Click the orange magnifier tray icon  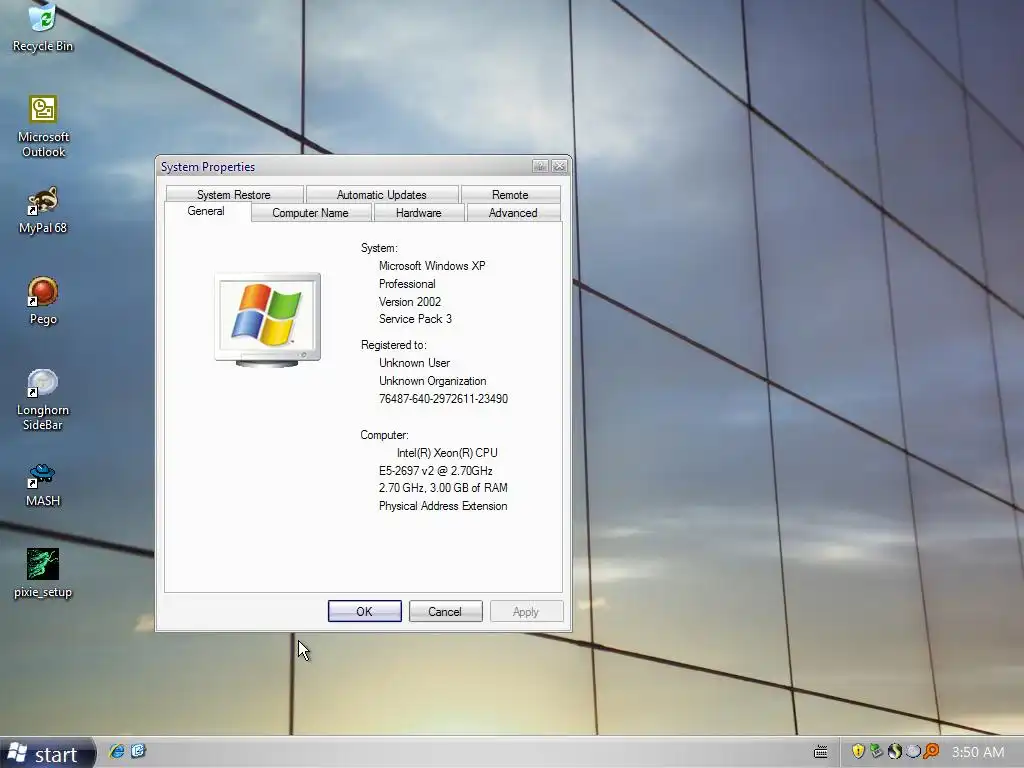(931, 751)
